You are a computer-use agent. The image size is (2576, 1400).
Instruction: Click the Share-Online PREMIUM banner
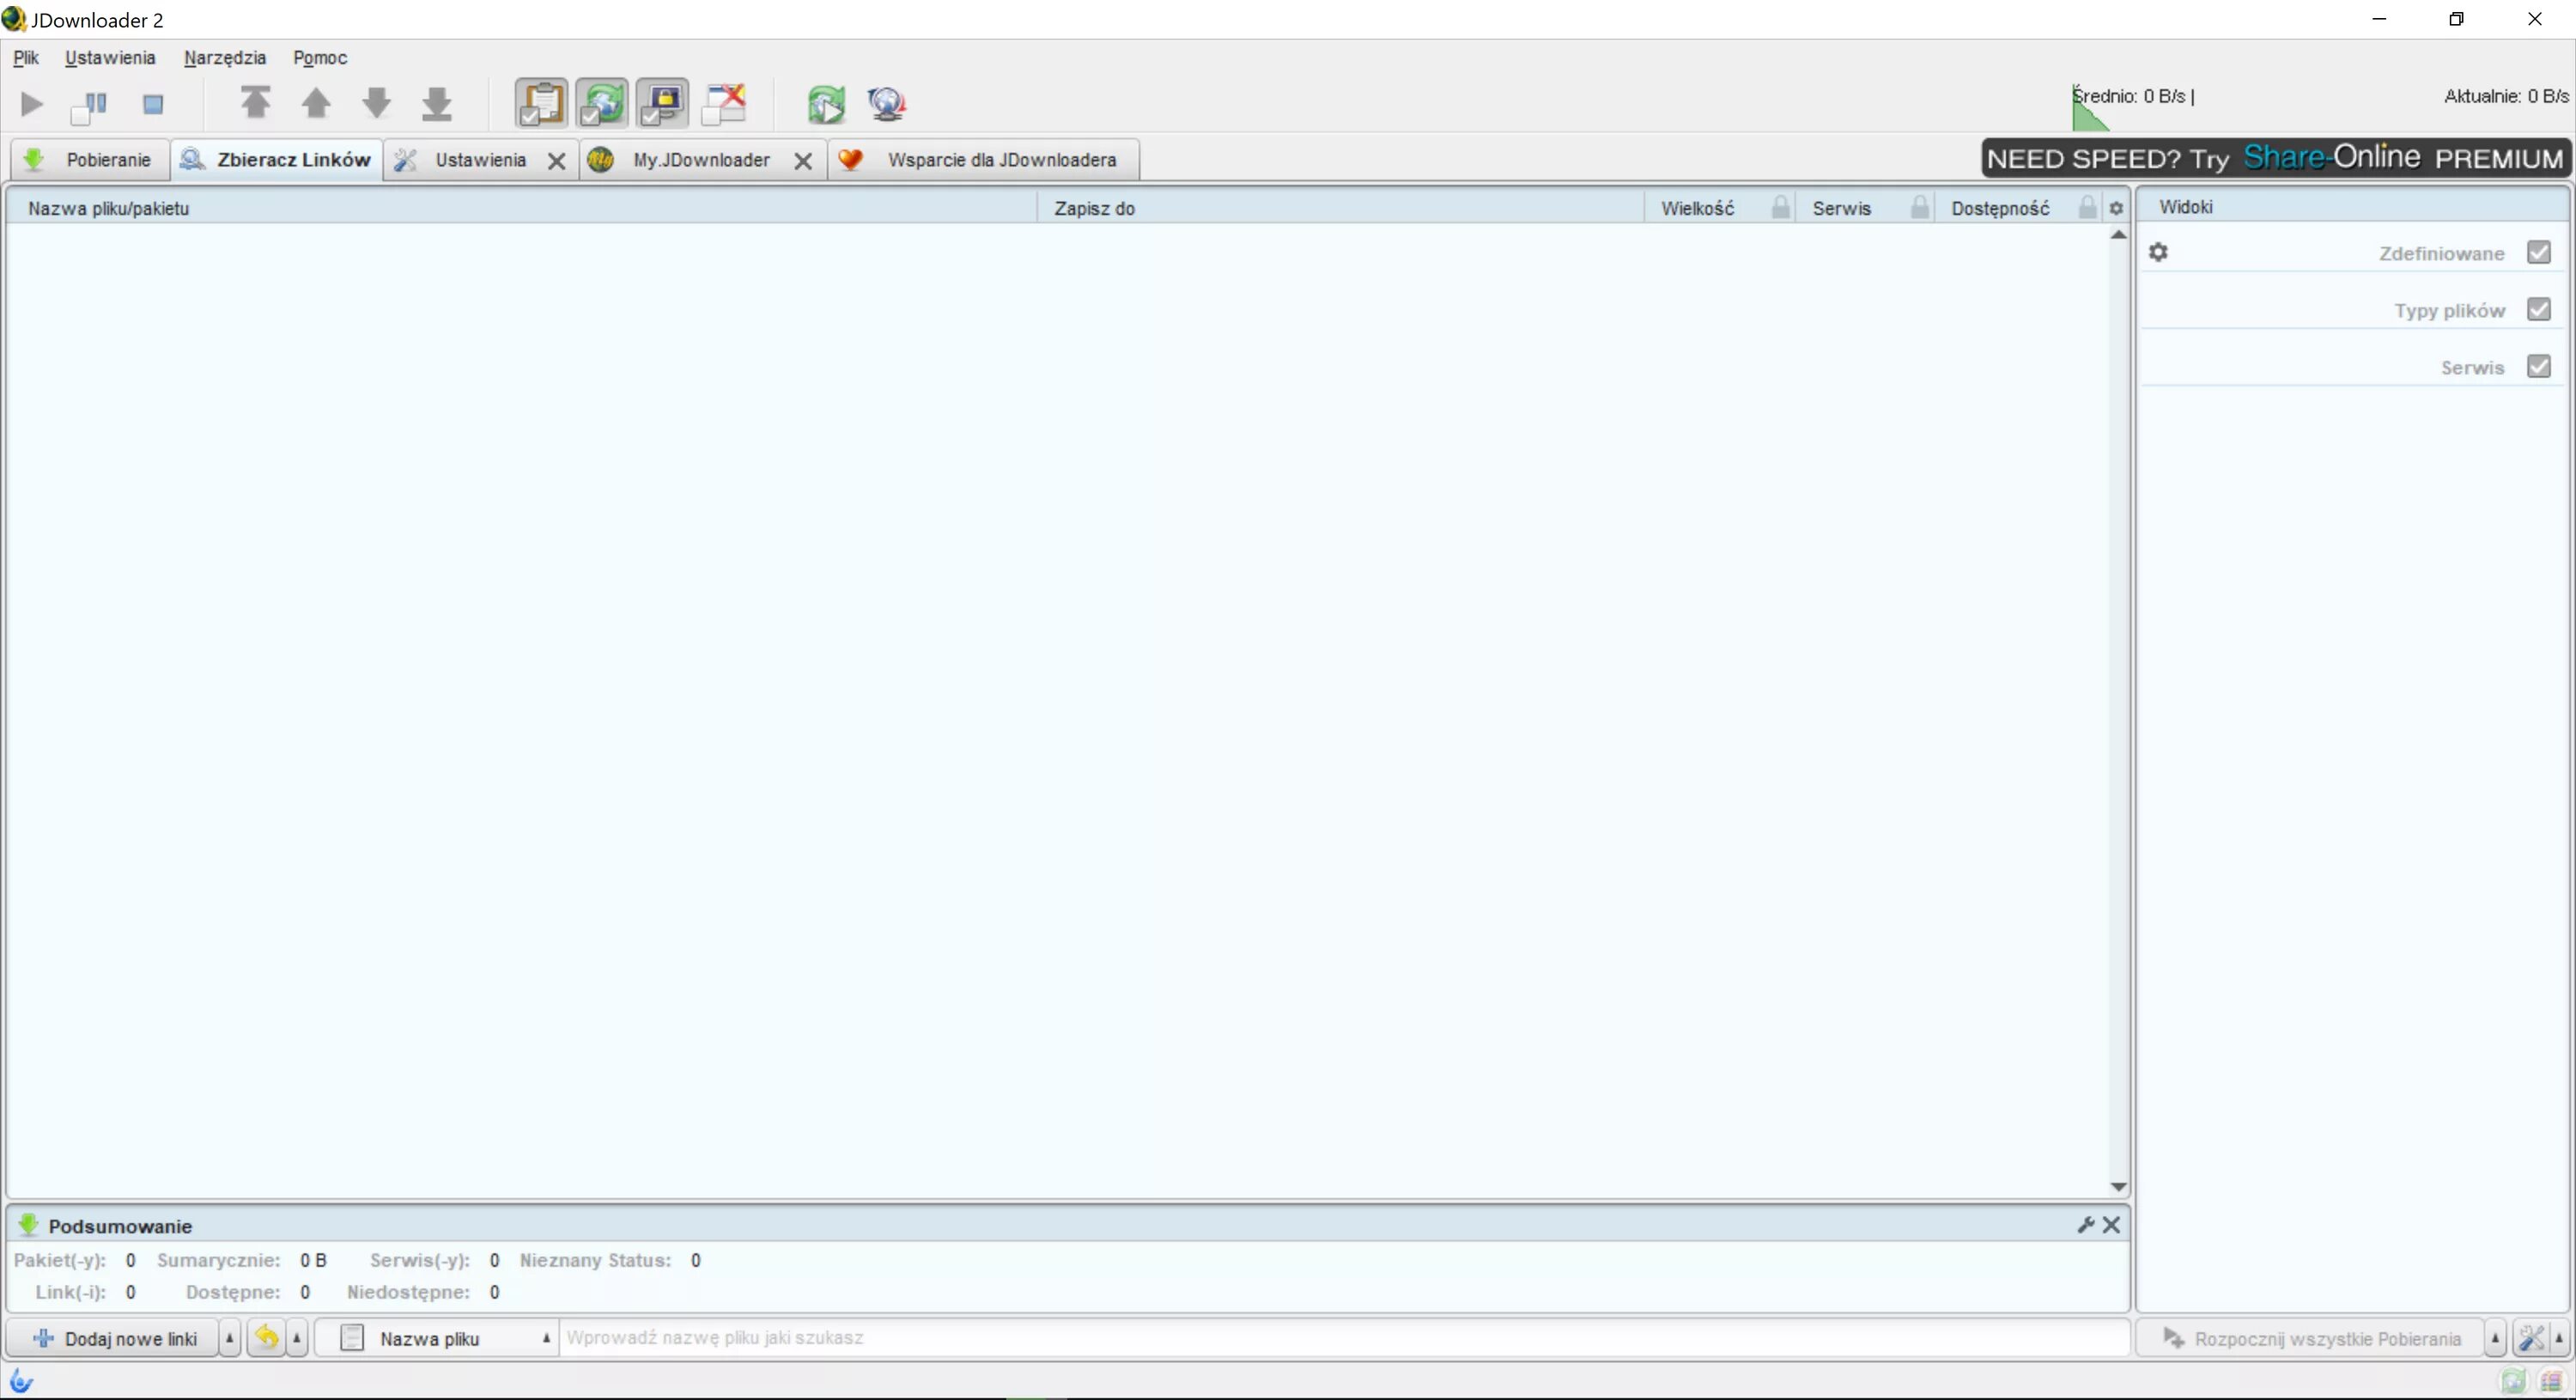pos(2275,158)
